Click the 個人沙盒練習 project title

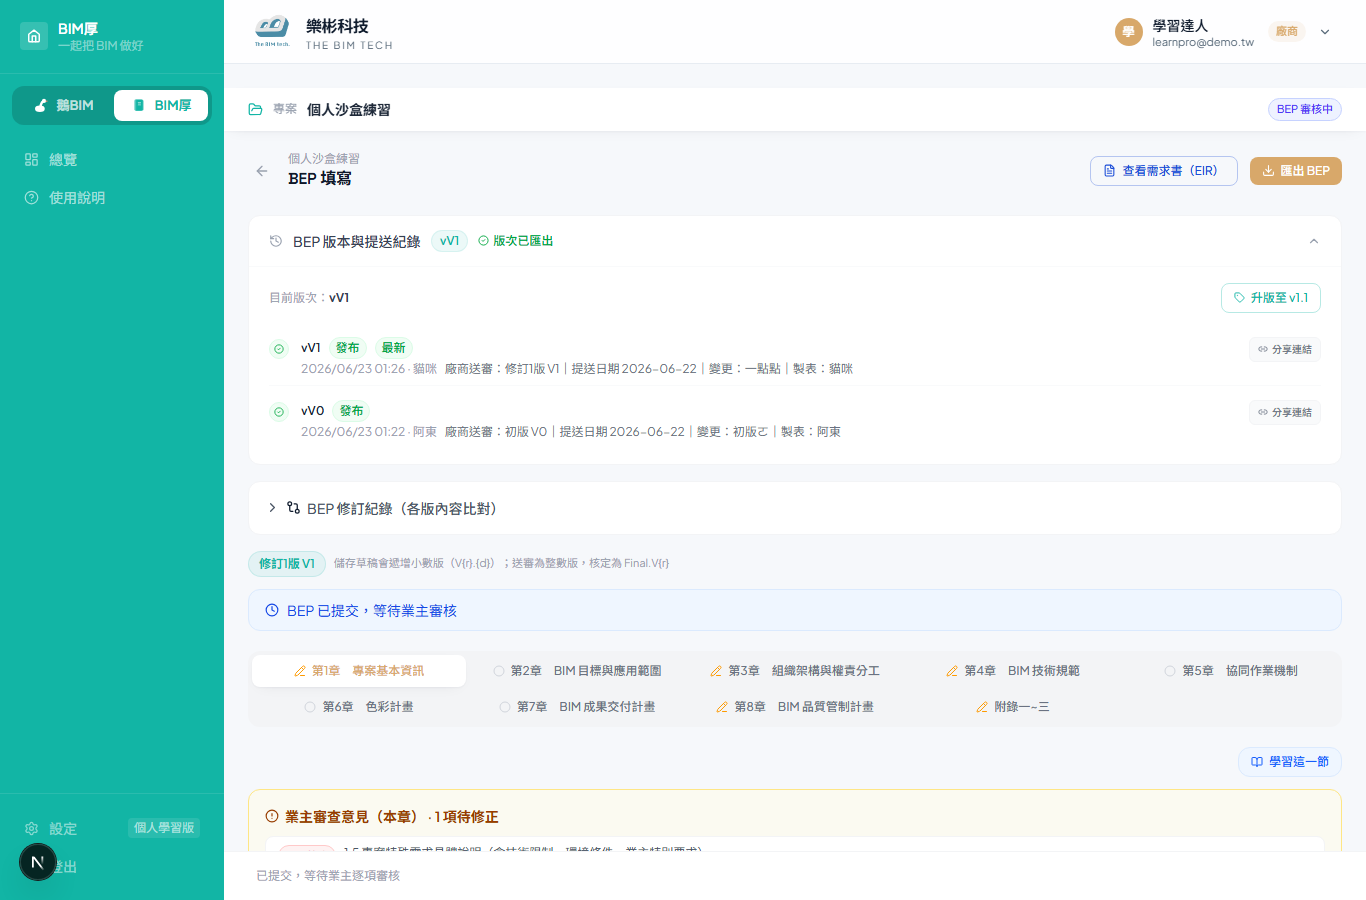349,110
